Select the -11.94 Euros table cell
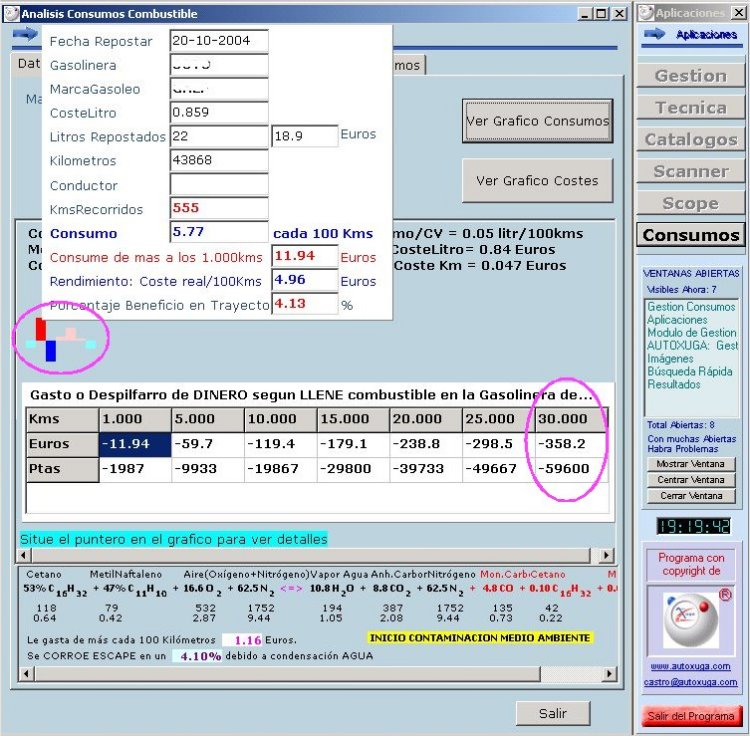The width and height of the screenshot is (750, 736). (135, 444)
